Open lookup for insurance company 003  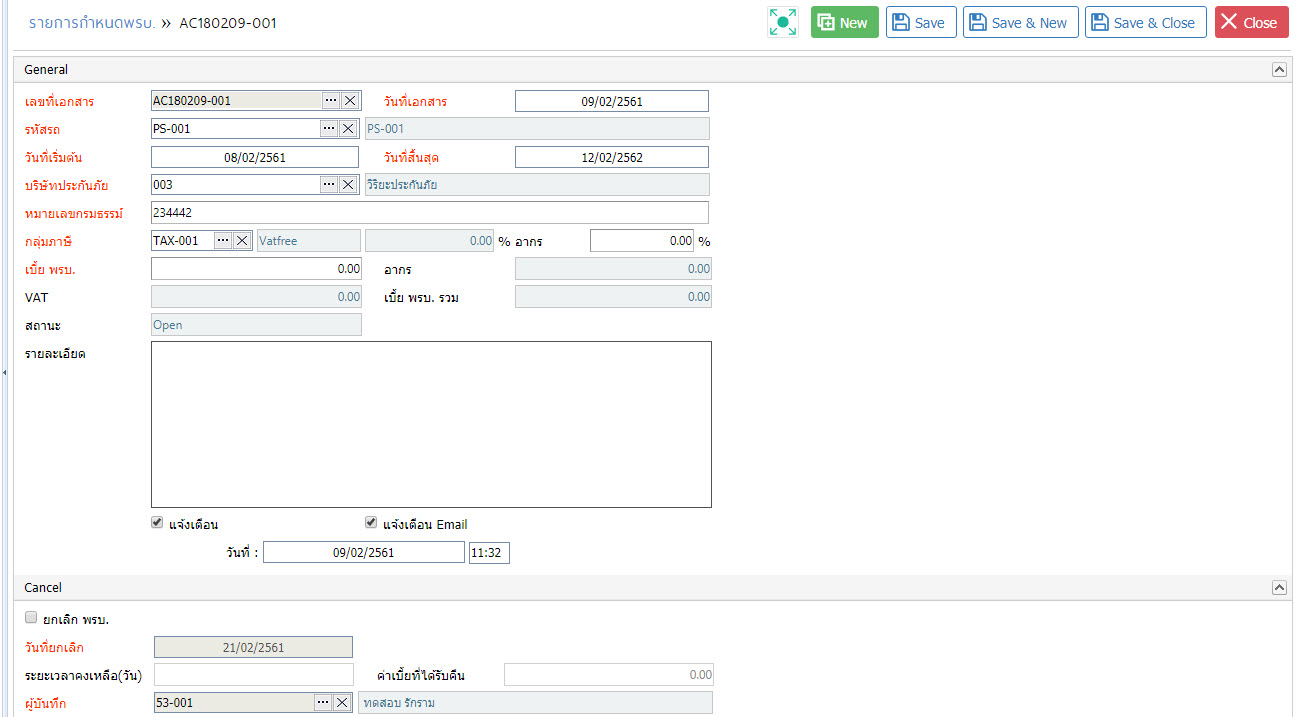point(330,184)
